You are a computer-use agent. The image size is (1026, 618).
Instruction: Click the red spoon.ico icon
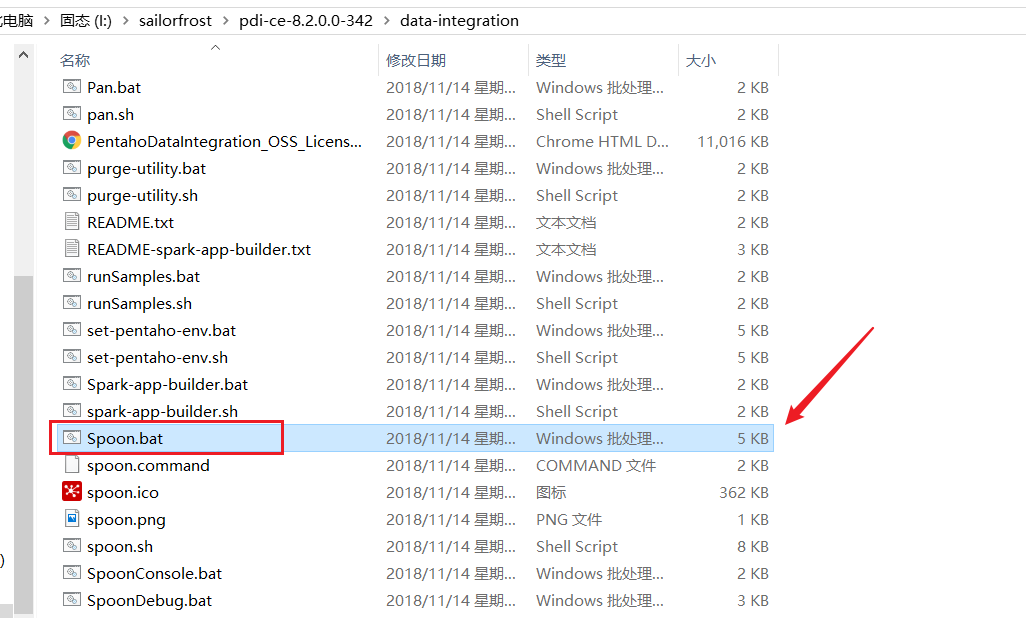pyautogui.click(x=71, y=491)
